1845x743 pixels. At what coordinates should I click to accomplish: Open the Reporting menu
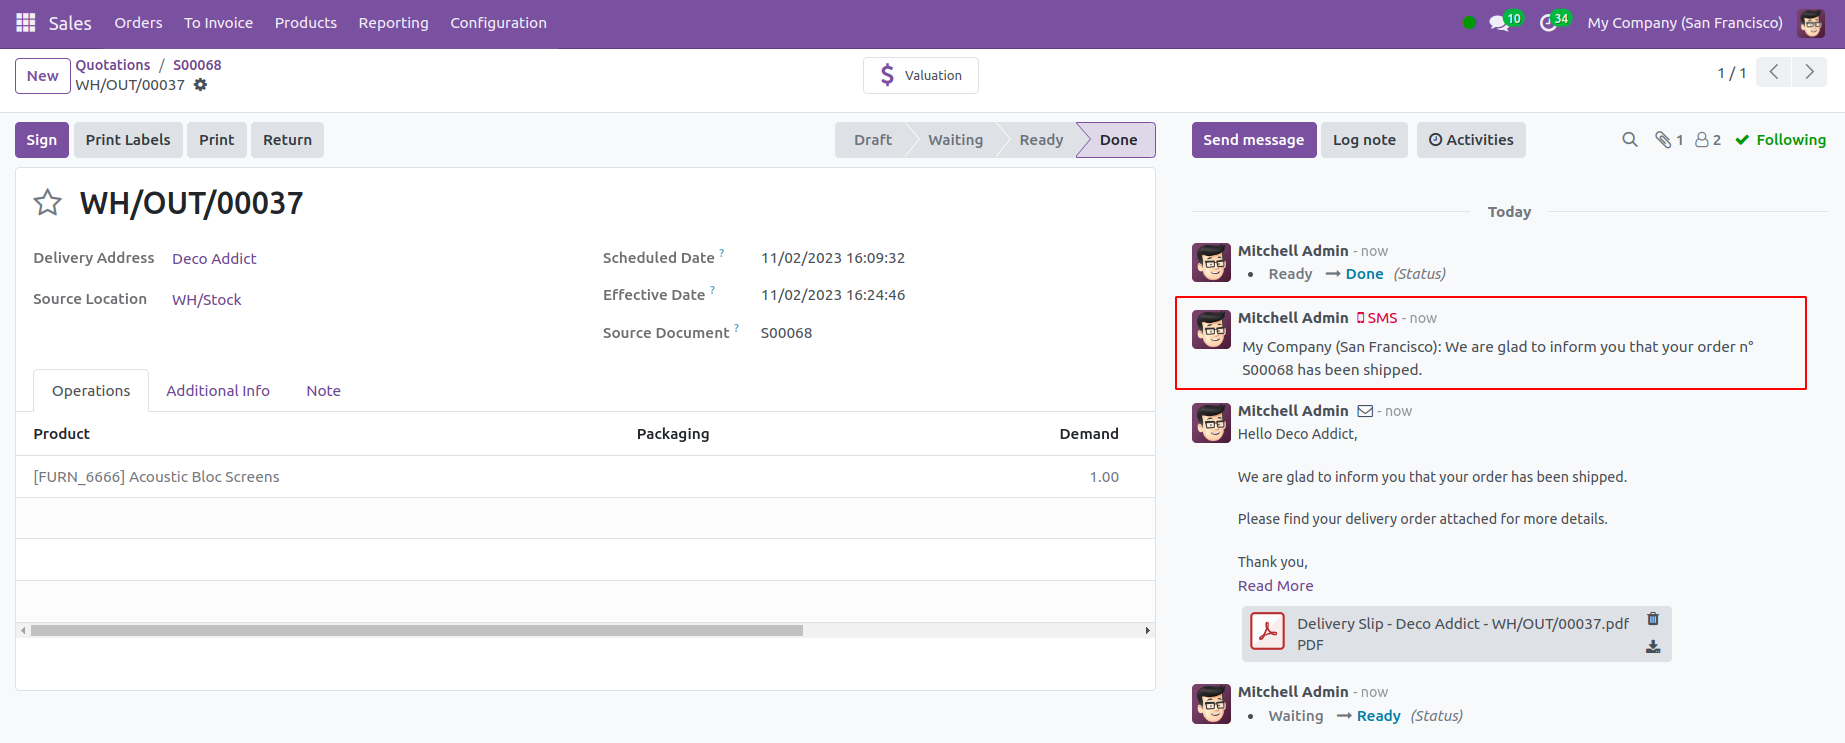click(393, 23)
